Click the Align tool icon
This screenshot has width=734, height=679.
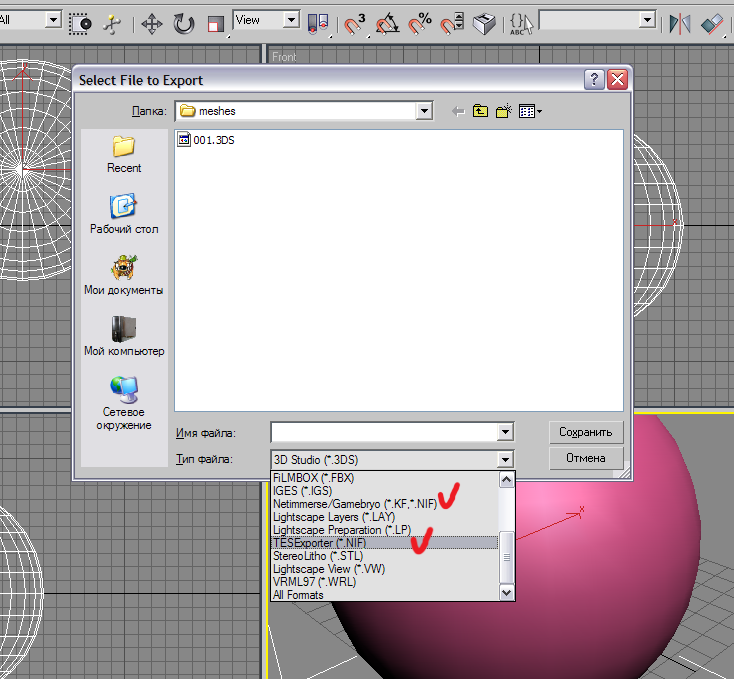[712, 23]
